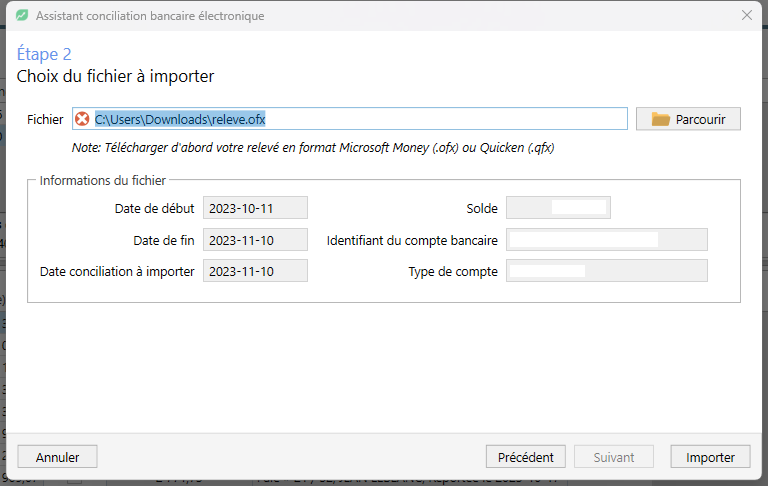Click 'Choix du fichier à importer' title
The height and width of the screenshot is (486, 768).
pyautogui.click(x=116, y=76)
